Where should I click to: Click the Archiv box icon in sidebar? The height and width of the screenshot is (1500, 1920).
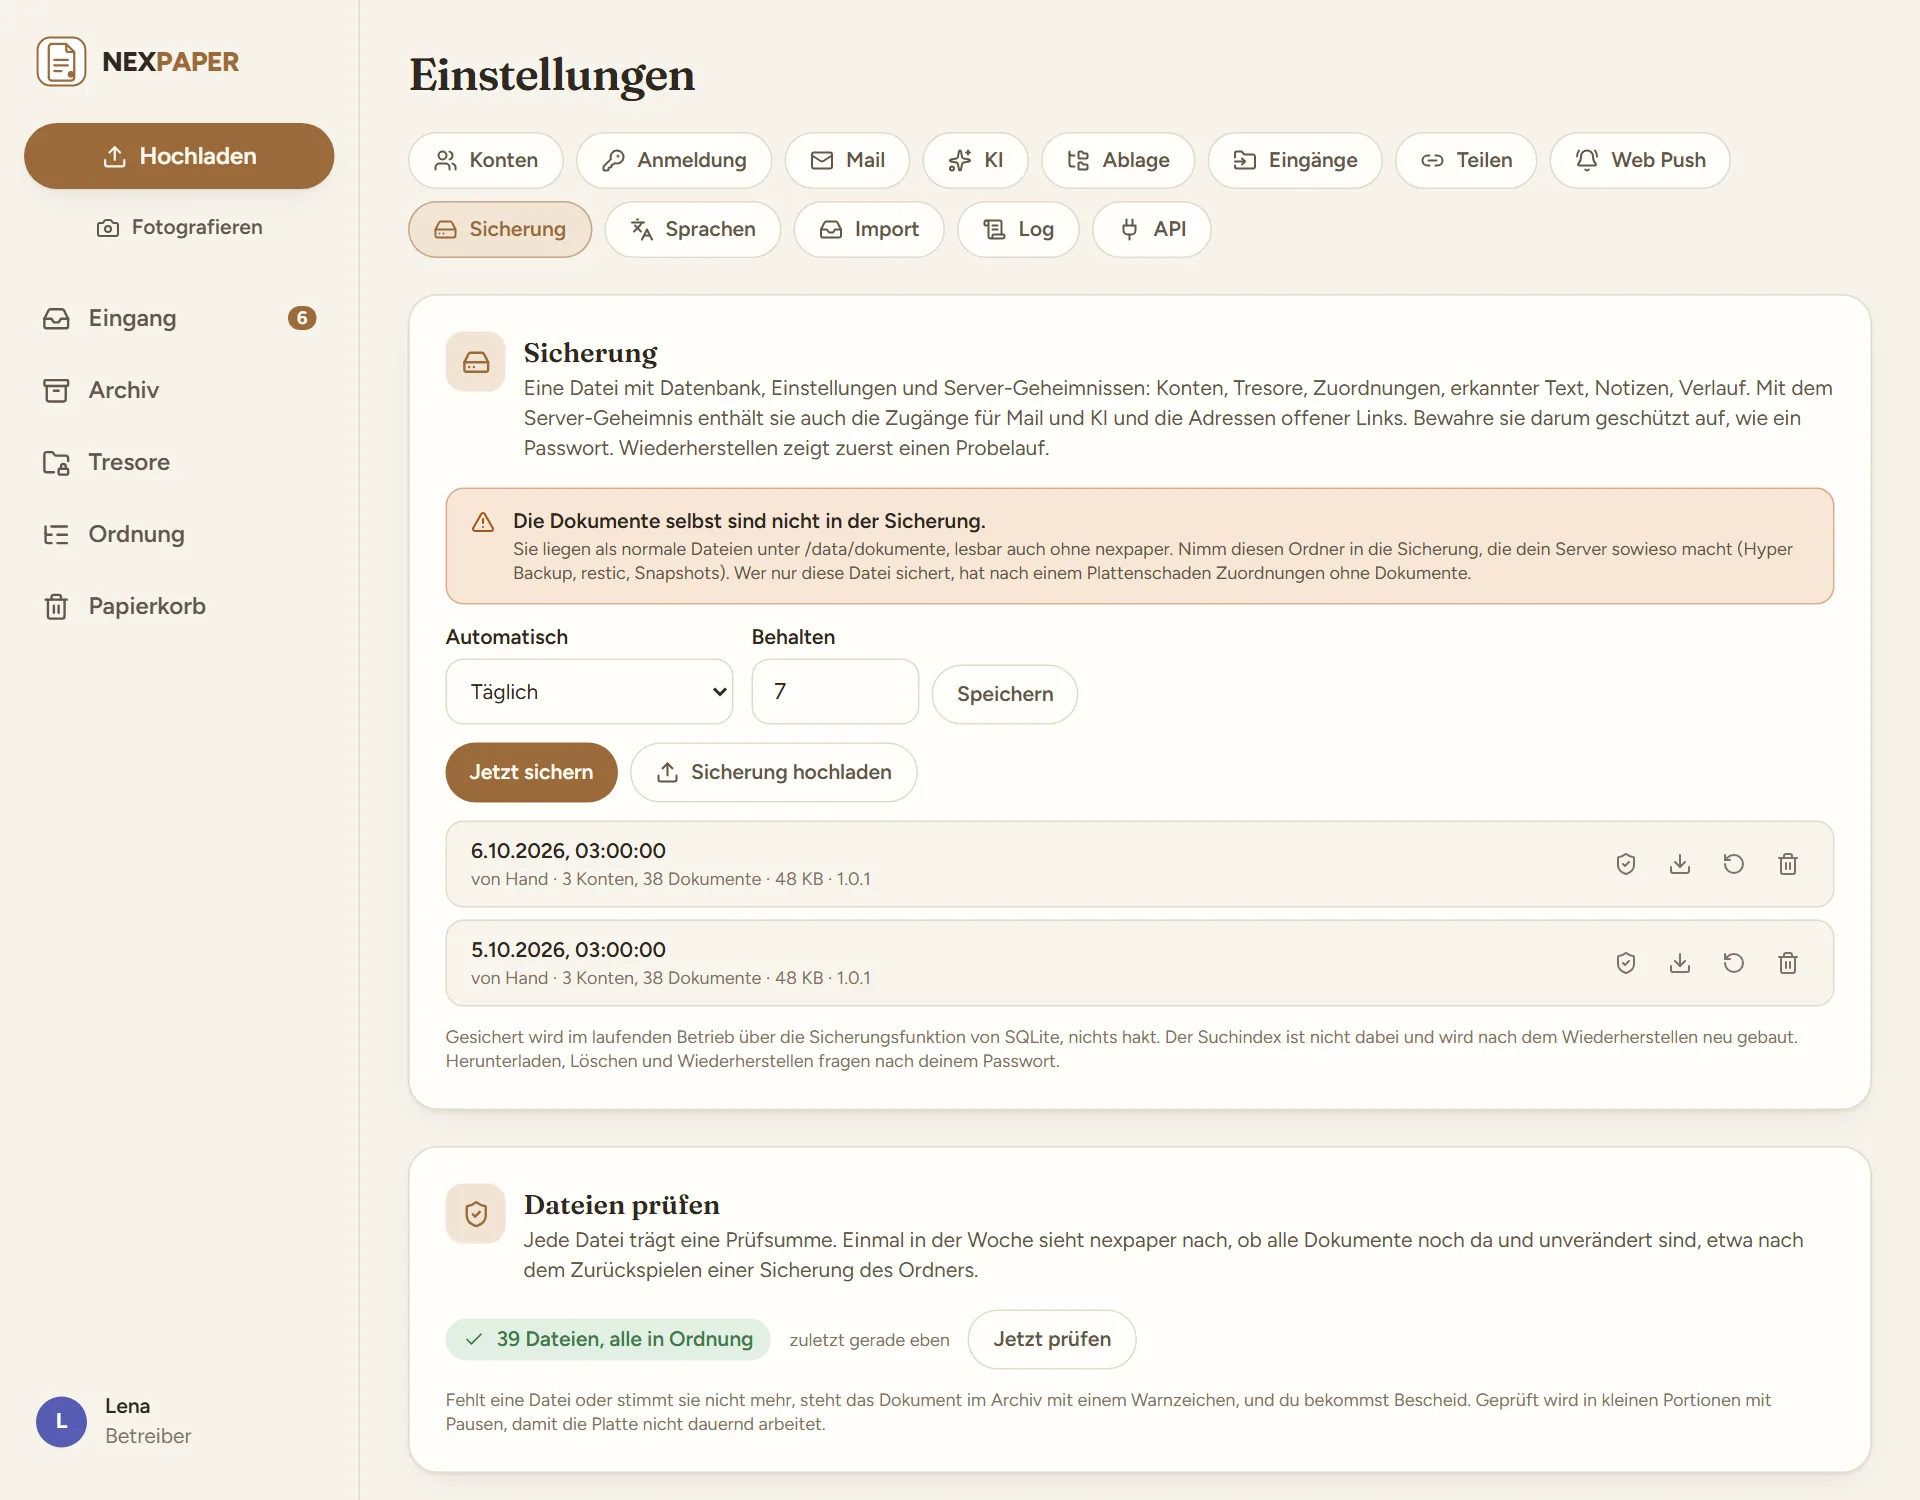pos(56,390)
